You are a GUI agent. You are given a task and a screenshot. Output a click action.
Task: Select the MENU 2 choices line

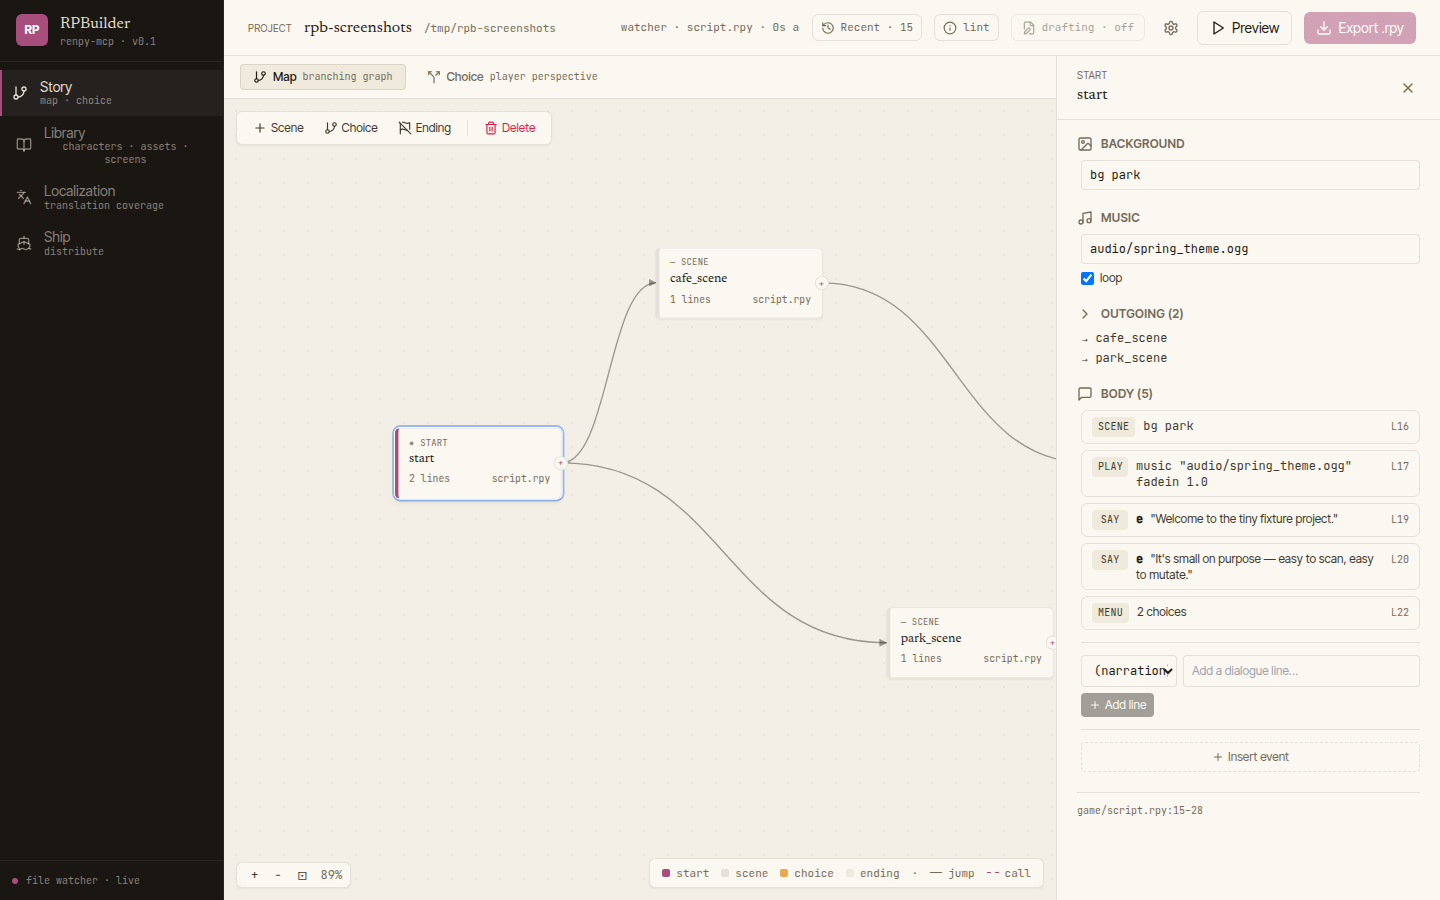1250,613
